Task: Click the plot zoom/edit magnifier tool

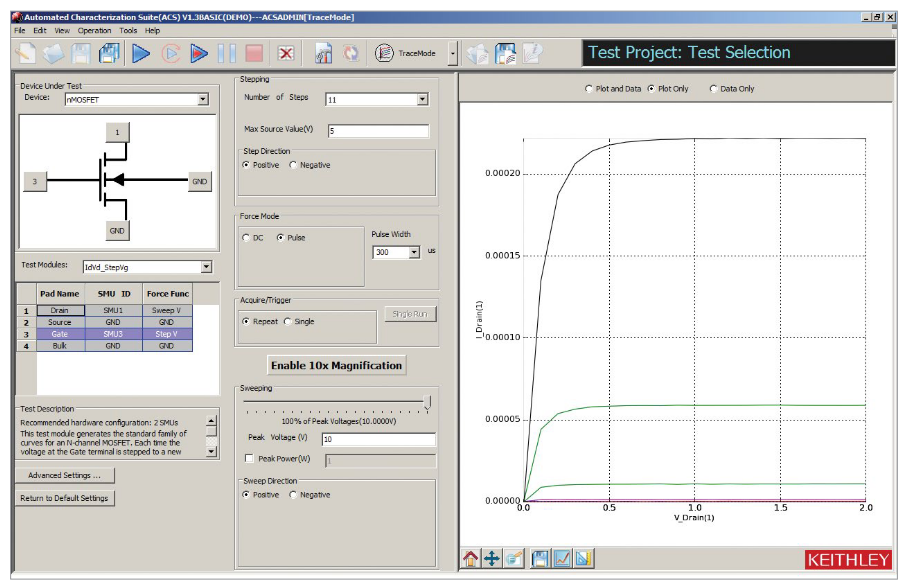Action: coord(514,558)
